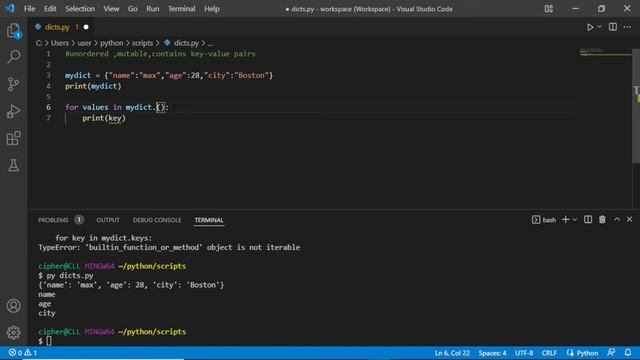This screenshot has width=640, height=360.
Task: Close dicts.py via unsaved dot
Action: pyautogui.click(x=86, y=27)
